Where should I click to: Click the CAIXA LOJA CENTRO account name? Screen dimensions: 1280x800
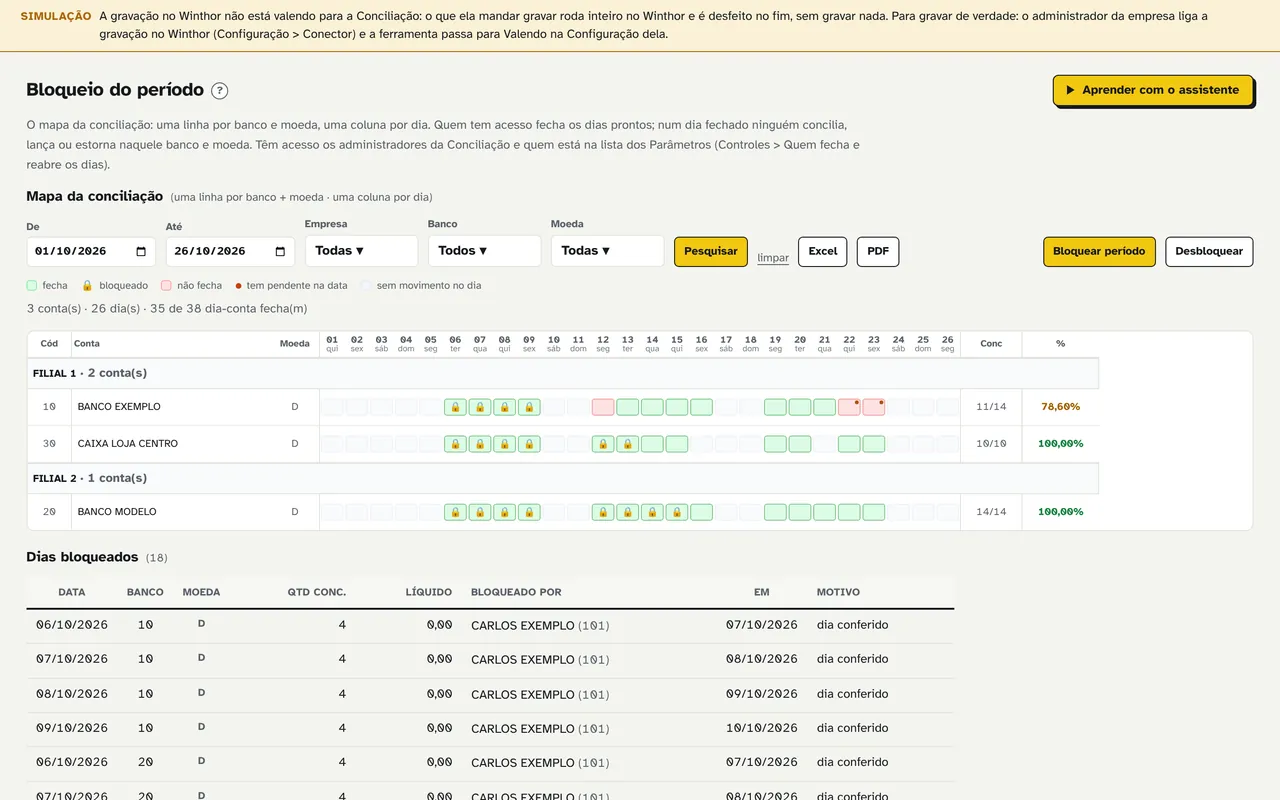(128, 444)
